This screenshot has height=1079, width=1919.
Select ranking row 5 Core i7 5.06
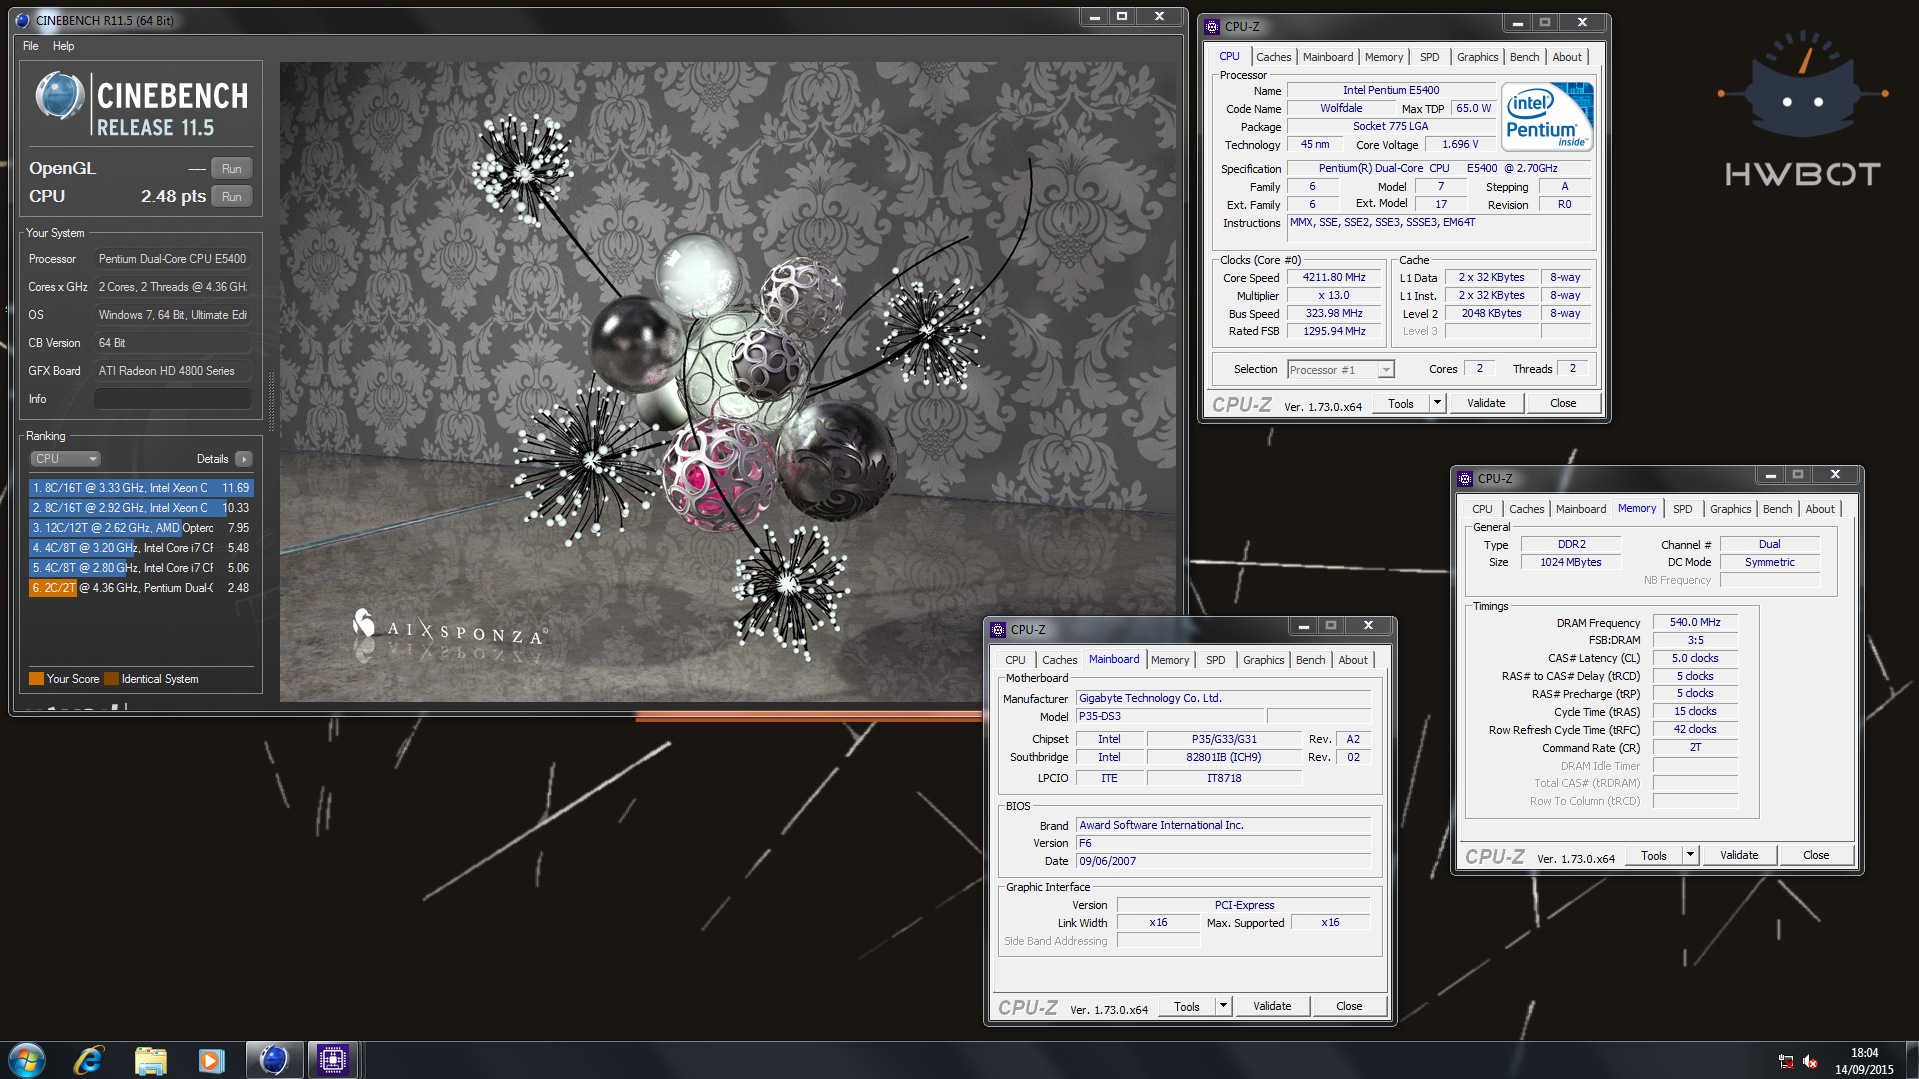coord(141,568)
